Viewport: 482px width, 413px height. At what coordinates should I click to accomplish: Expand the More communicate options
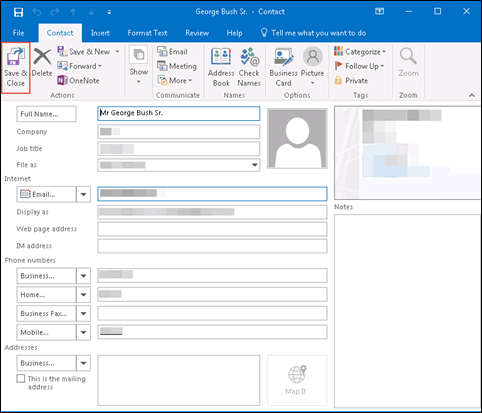(x=175, y=80)
